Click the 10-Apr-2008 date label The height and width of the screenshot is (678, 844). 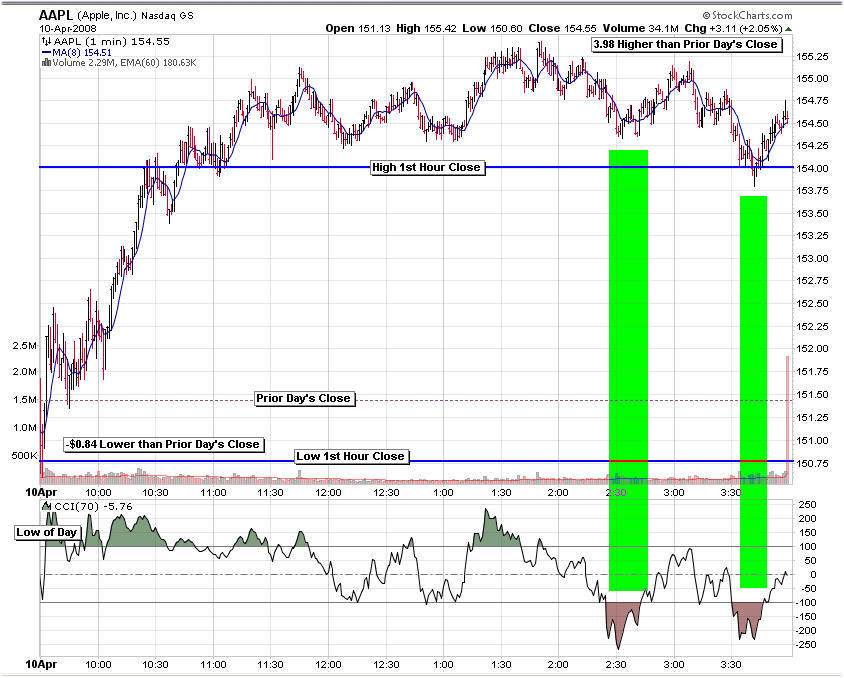(68, 29)
